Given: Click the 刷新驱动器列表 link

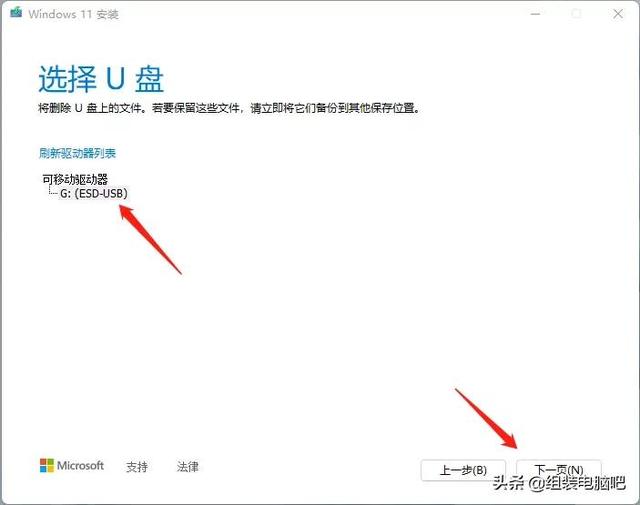Looking at the screenshot, I should [78, 154].
